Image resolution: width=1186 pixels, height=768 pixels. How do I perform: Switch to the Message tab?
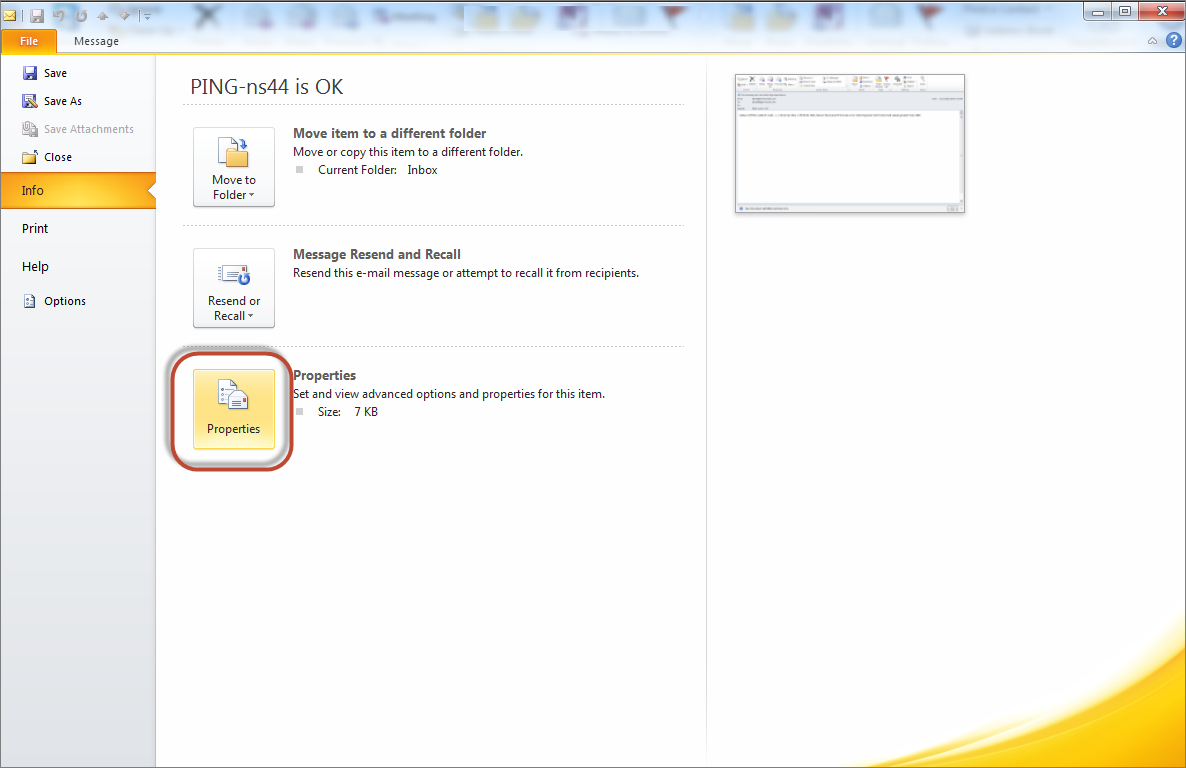tap(96, 41)
